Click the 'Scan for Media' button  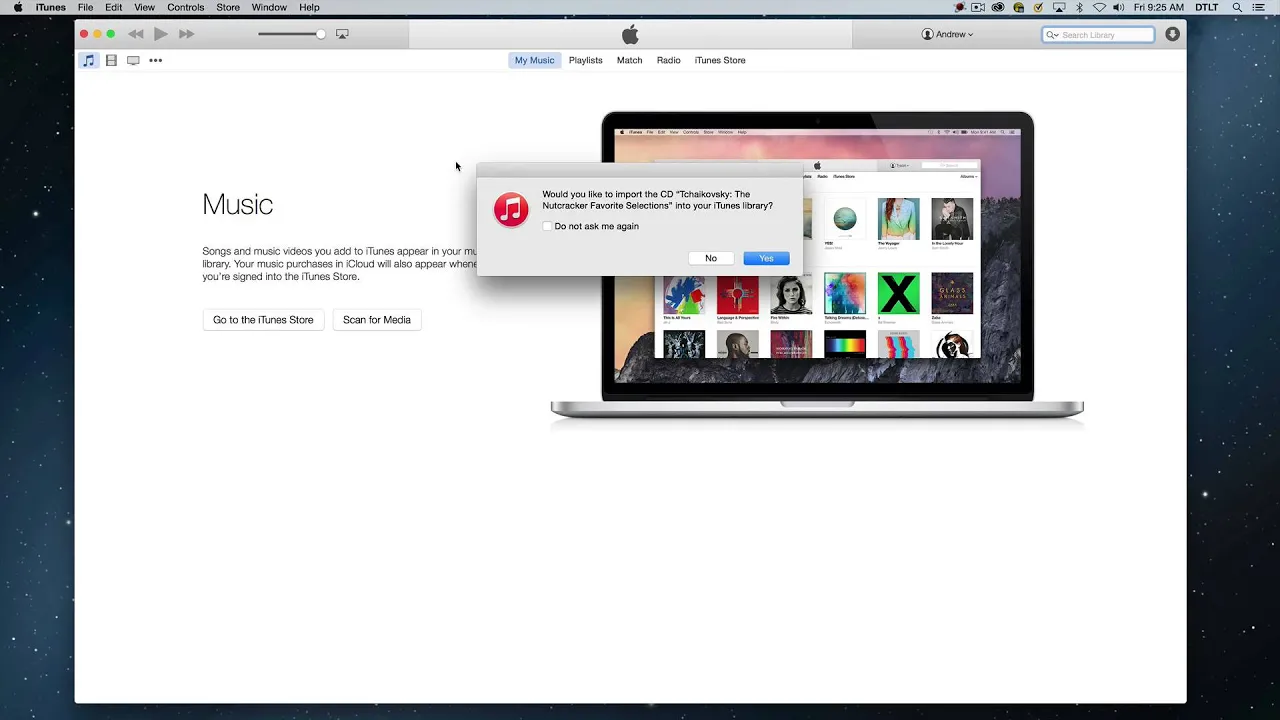point(377,320)
